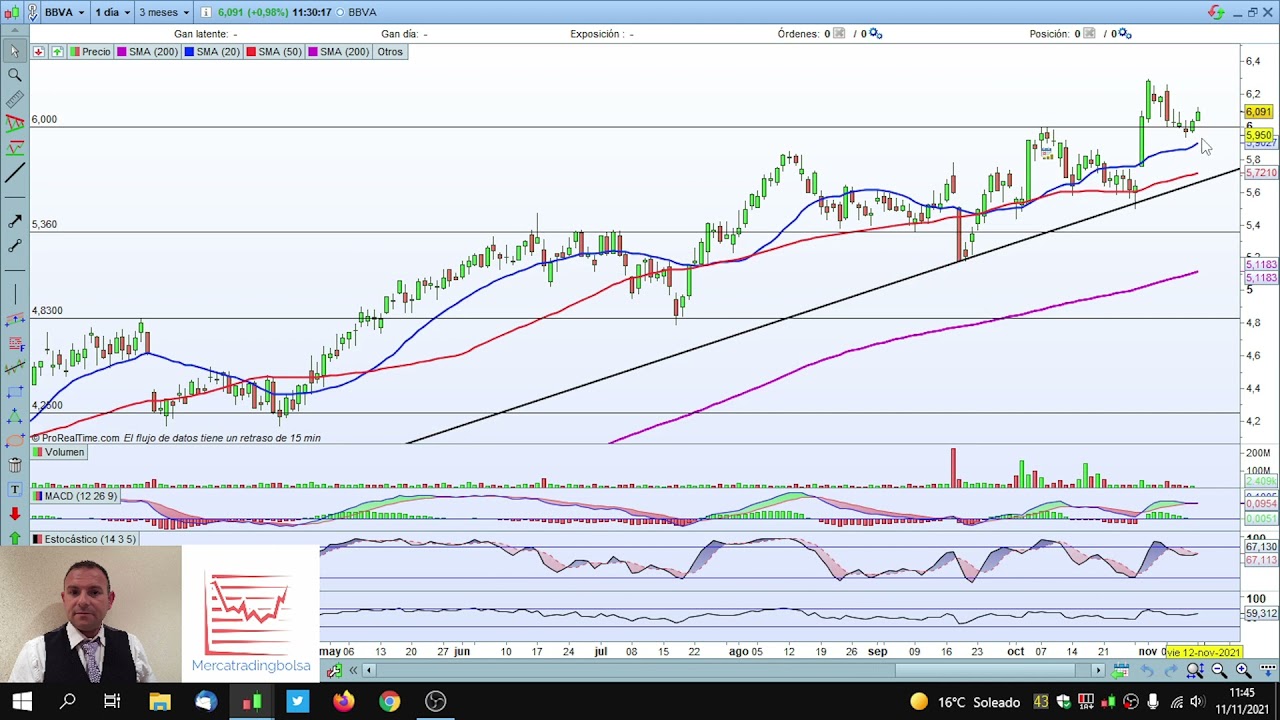Select the ruler measurement tool

15,100
